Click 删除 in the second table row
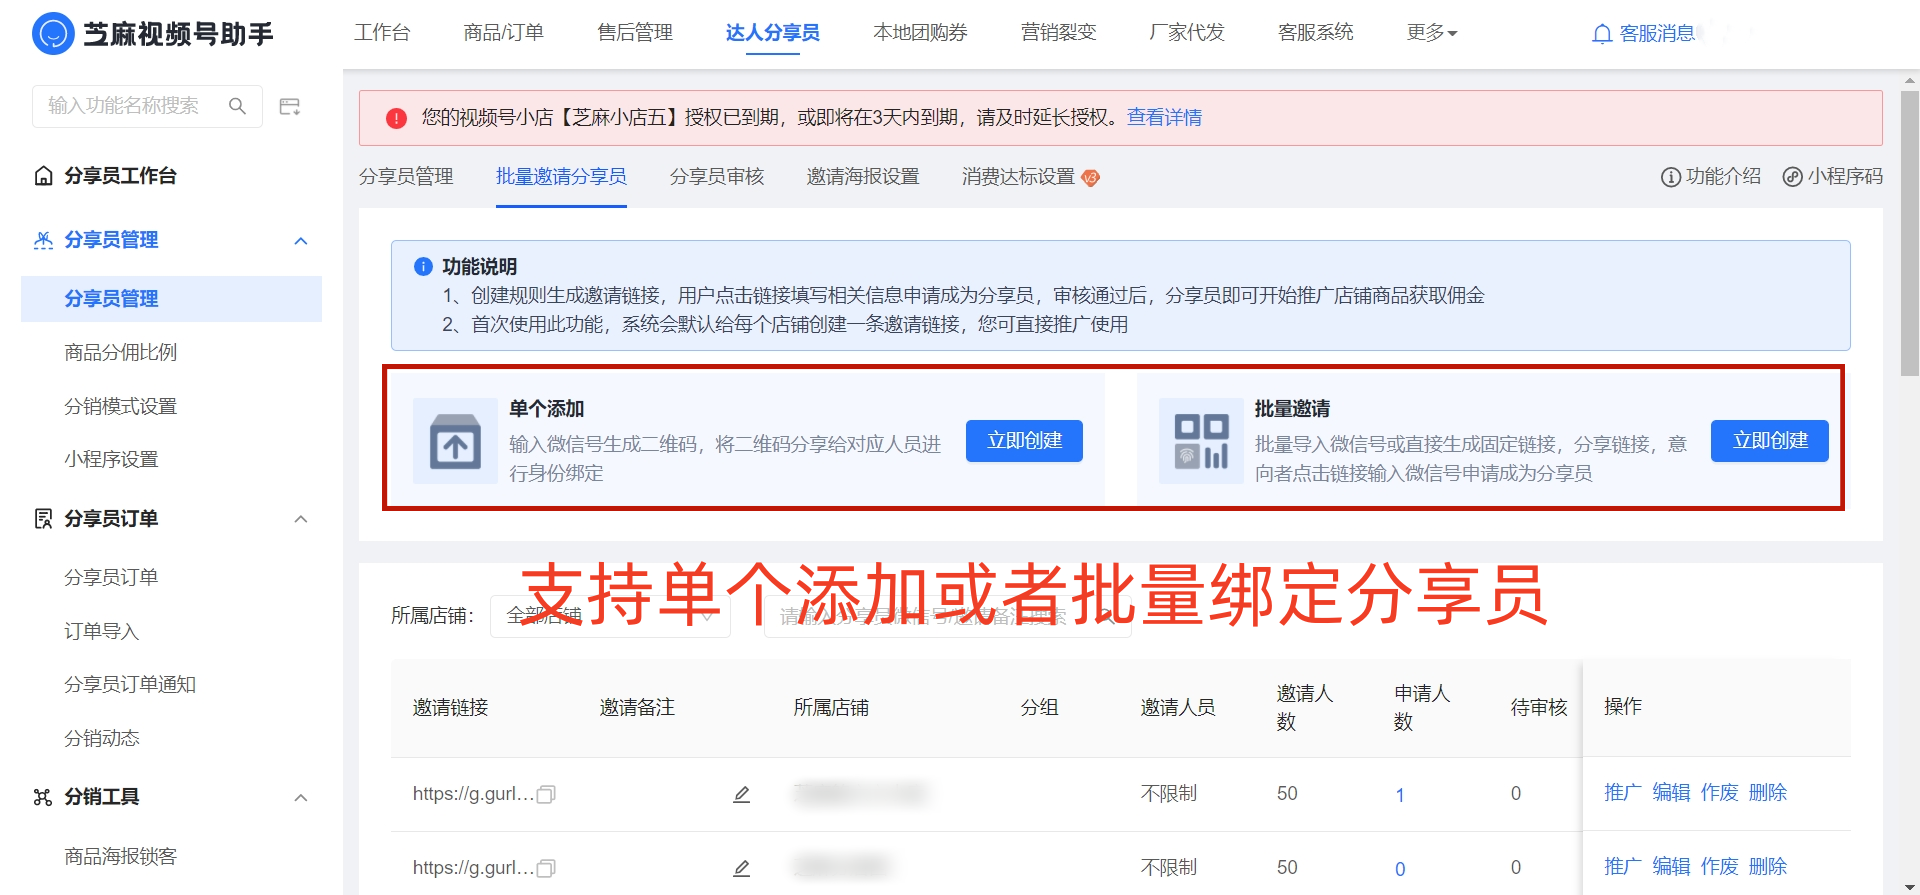 click(x=1768, y=867)
